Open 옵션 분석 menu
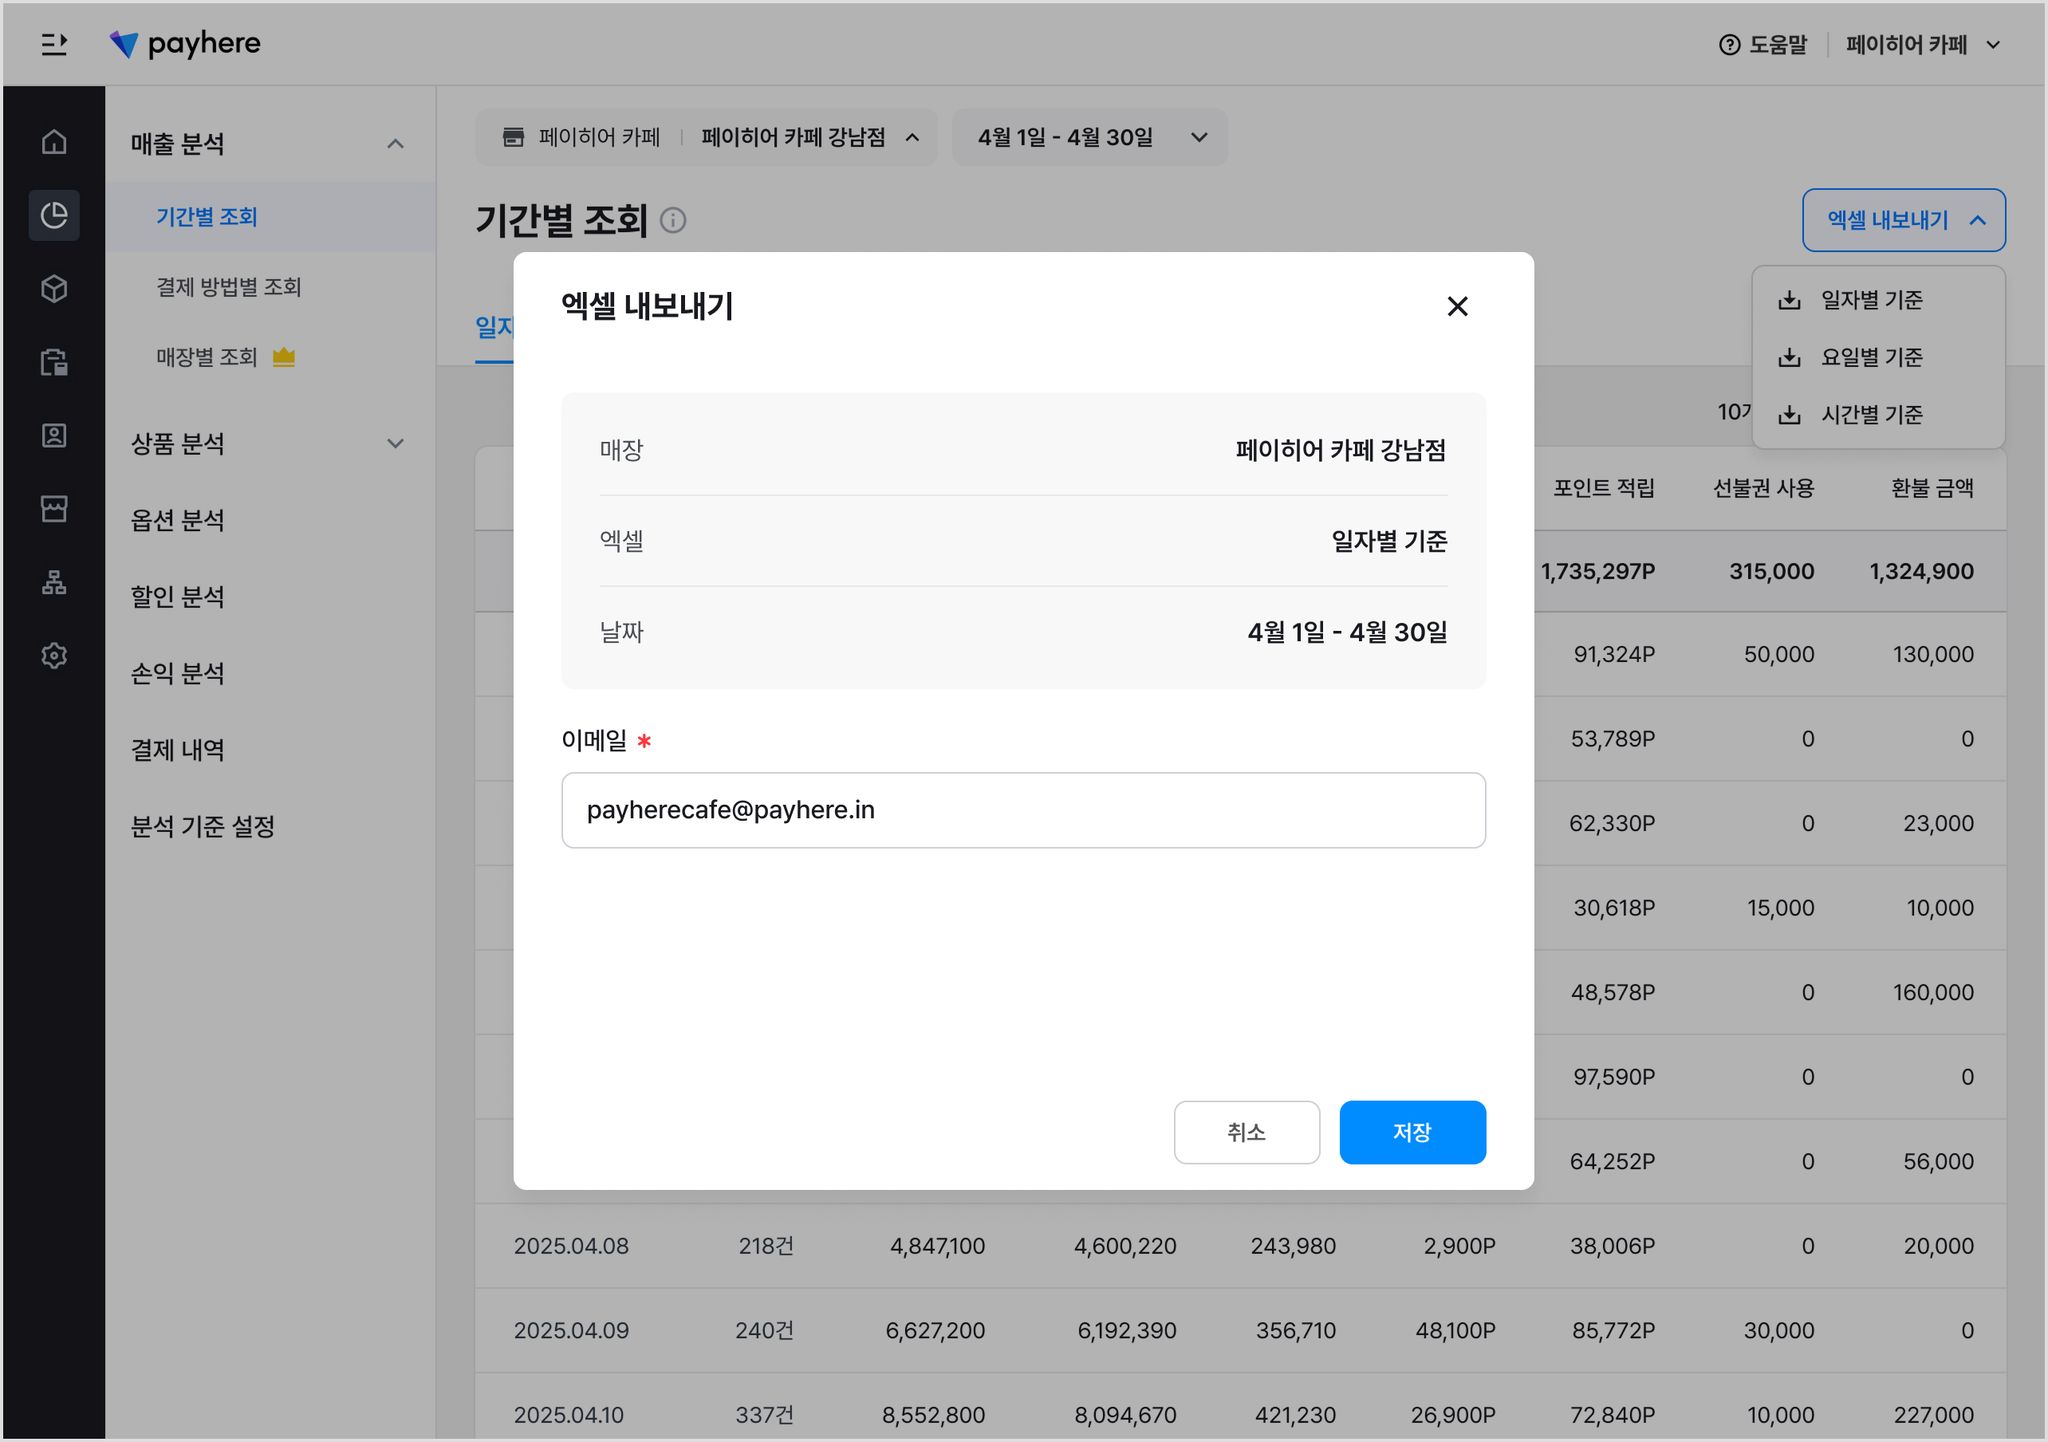The image size is (2048, 1442). [178, 520]
